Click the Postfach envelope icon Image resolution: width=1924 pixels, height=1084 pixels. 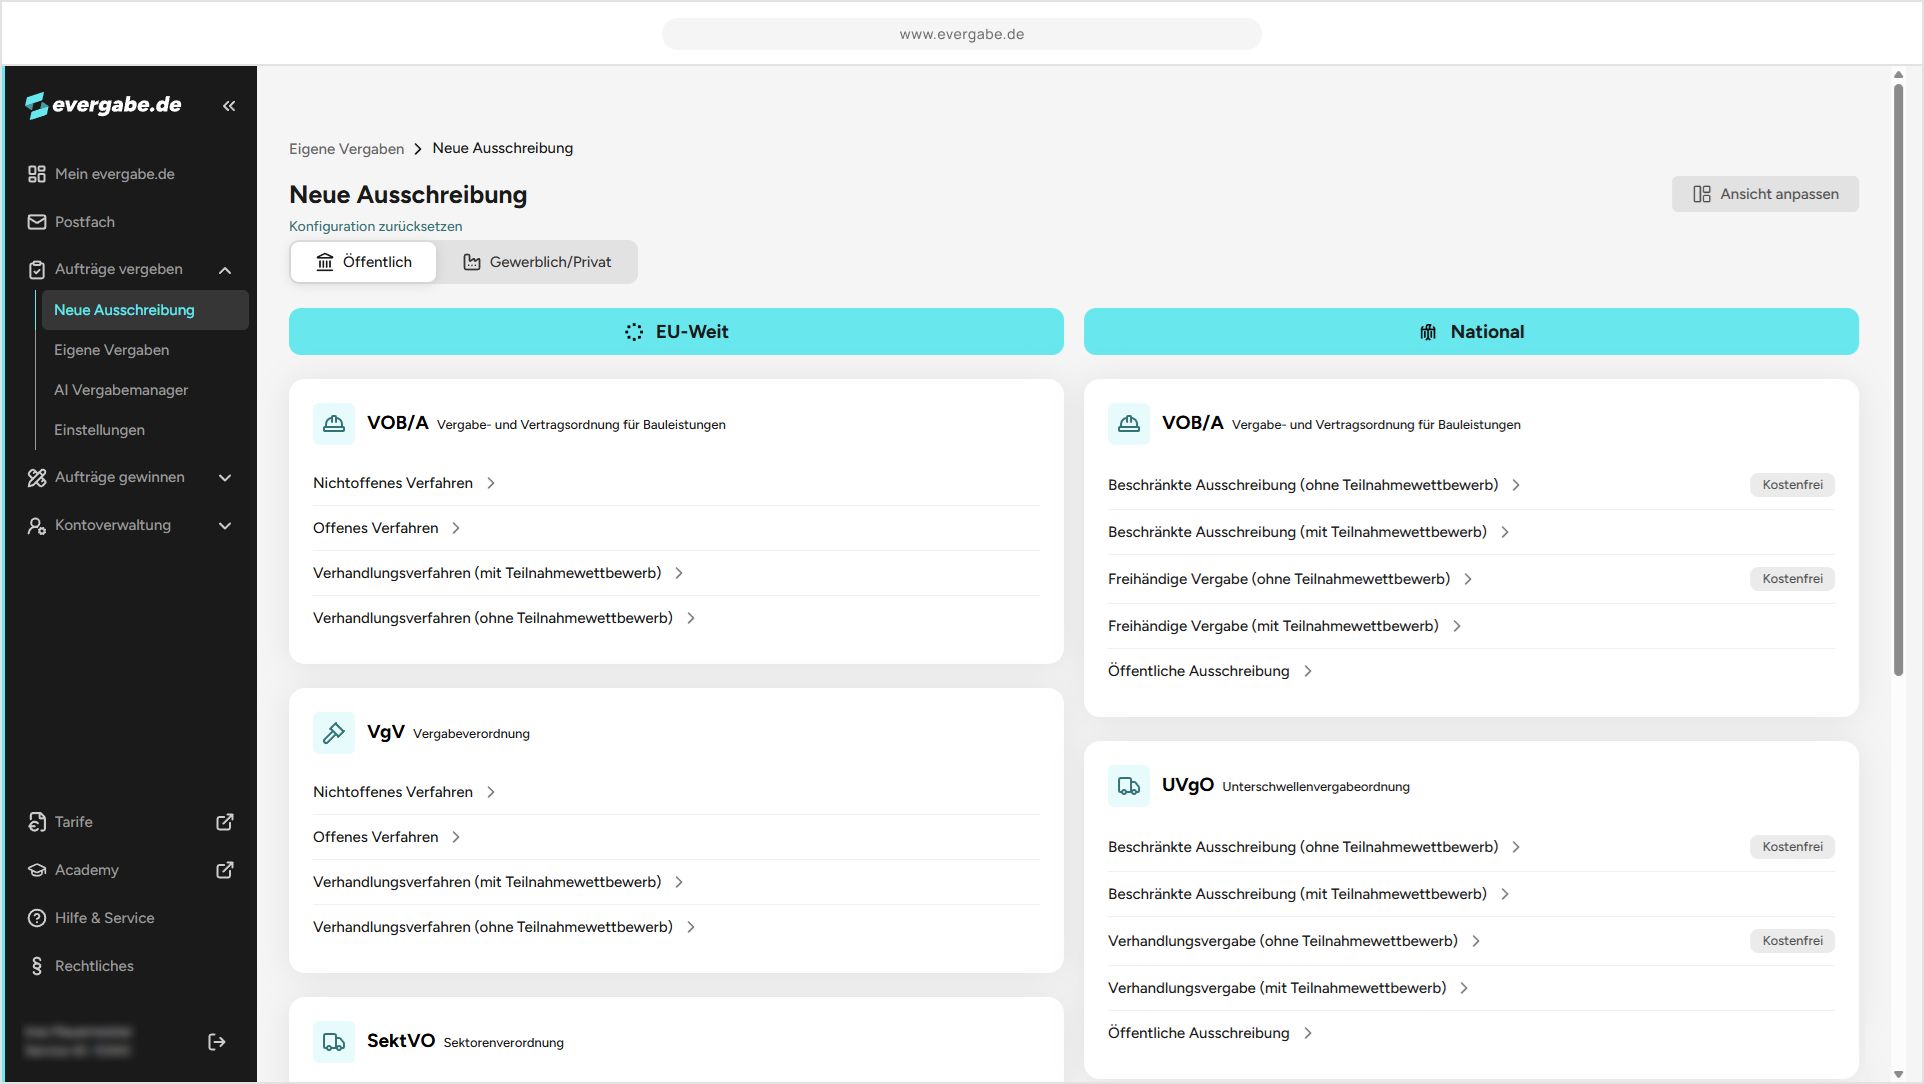37,222
